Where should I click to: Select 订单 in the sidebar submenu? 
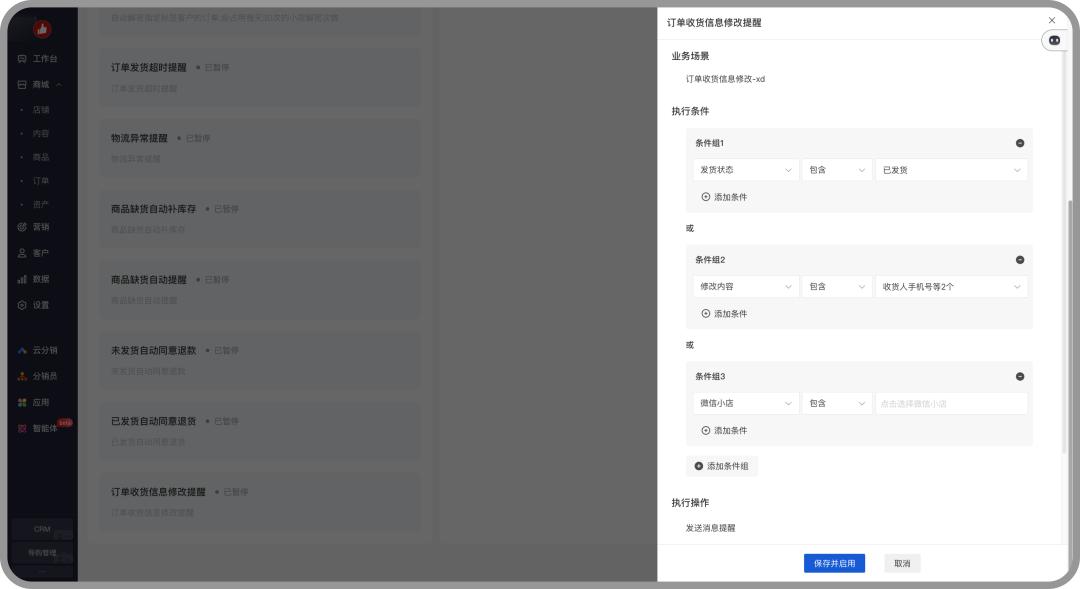tap(40, 181)
